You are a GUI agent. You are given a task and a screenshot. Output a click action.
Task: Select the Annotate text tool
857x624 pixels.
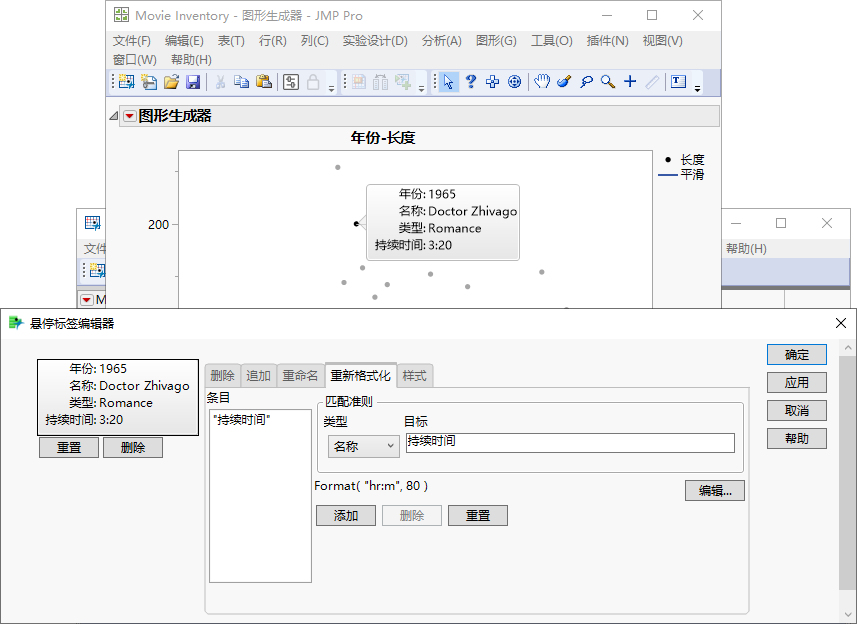pos(678,82)
